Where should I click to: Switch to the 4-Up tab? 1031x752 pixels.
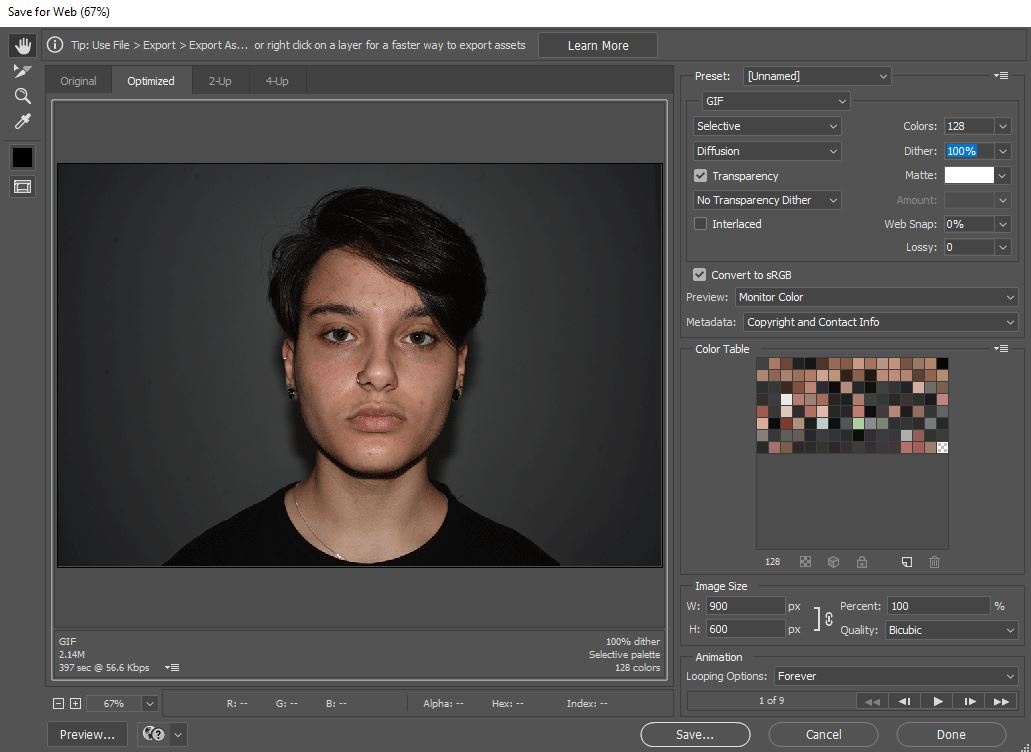pos(277,81)
